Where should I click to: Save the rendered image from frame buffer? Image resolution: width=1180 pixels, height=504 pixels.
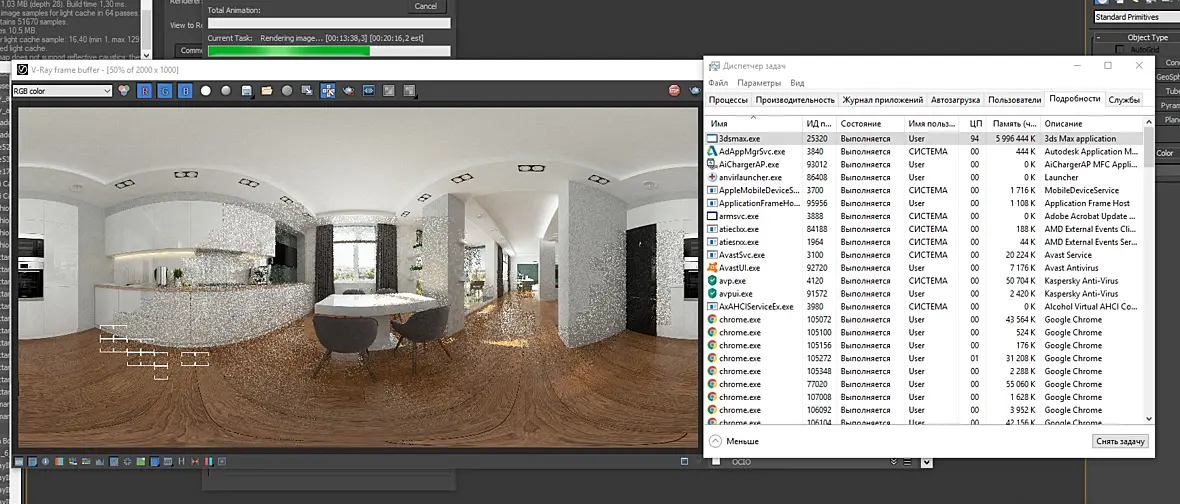pyautogui.click(x=246, y=91)
